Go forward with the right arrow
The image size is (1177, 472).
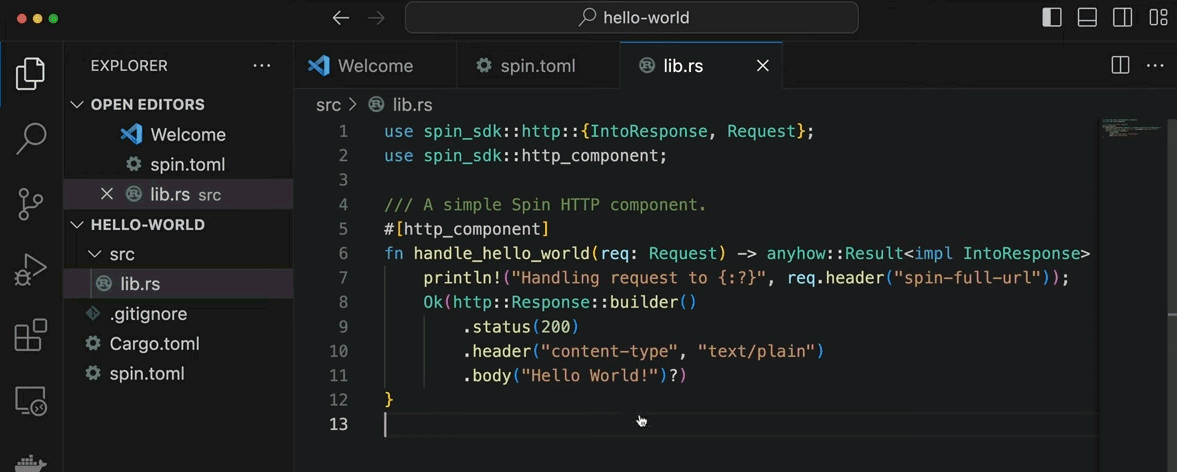point(376,18)
